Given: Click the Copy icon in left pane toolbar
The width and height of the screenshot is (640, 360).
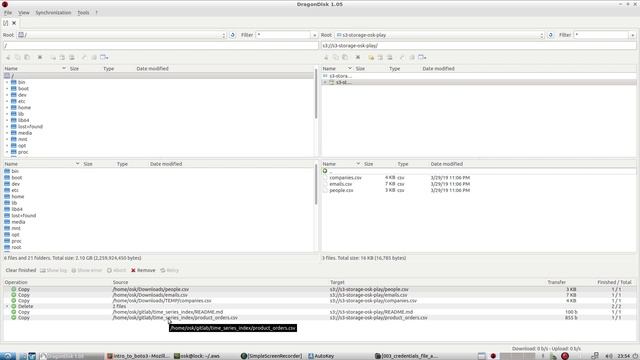Looking at the screenshot, I should (18, 58).
